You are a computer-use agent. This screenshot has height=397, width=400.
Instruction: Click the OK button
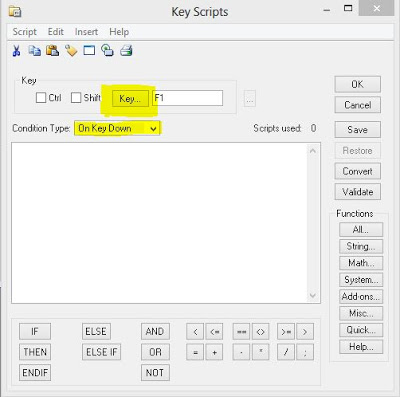[x=357, y=84]
